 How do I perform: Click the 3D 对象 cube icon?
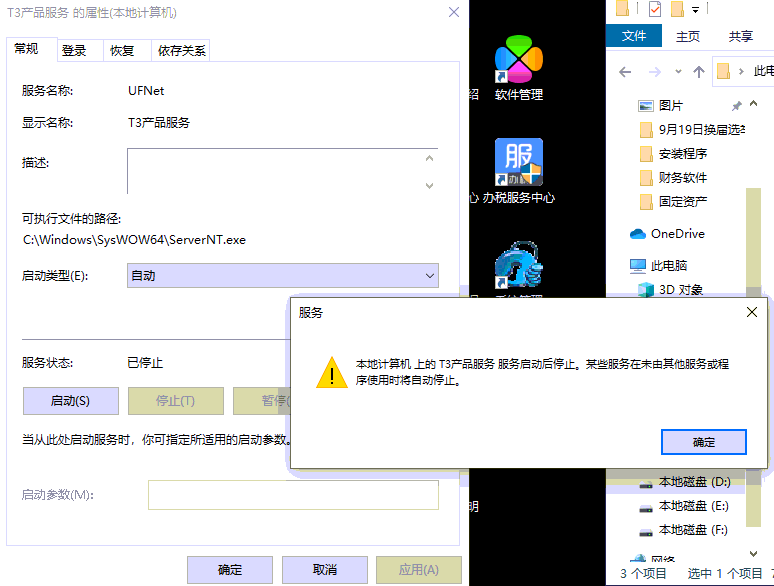point(645,289)
